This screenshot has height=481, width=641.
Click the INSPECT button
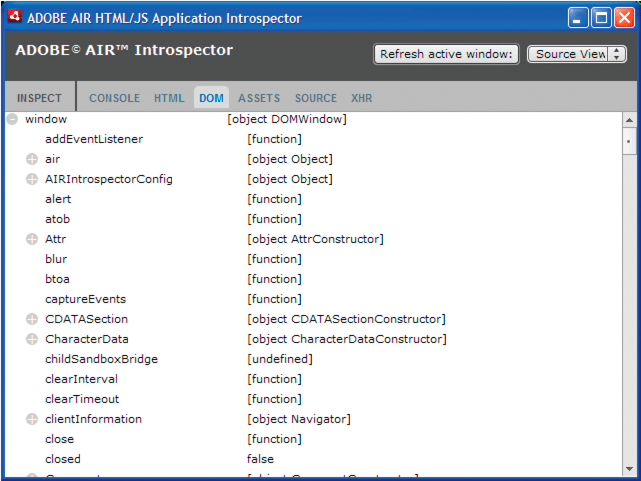coord(39,98)
